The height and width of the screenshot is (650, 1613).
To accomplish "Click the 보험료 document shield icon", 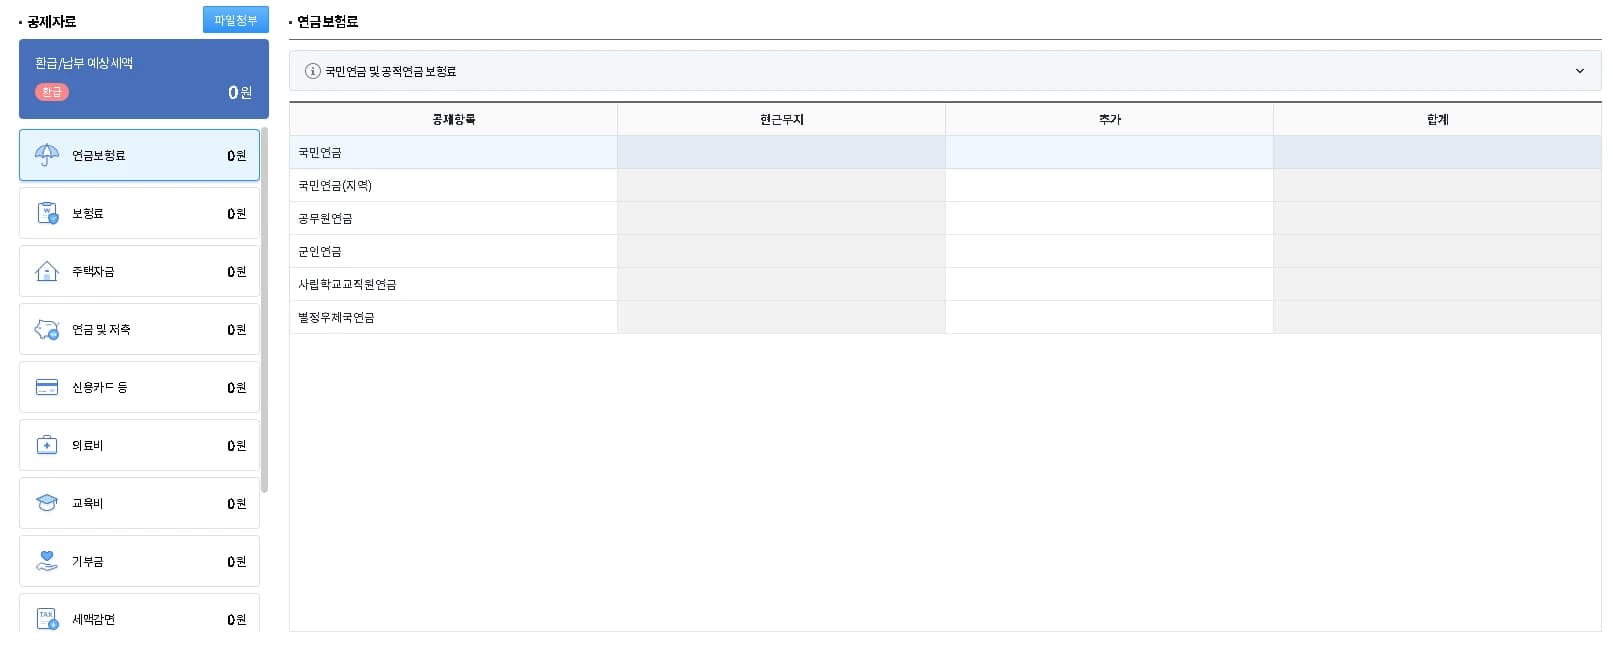I will 47,213.
